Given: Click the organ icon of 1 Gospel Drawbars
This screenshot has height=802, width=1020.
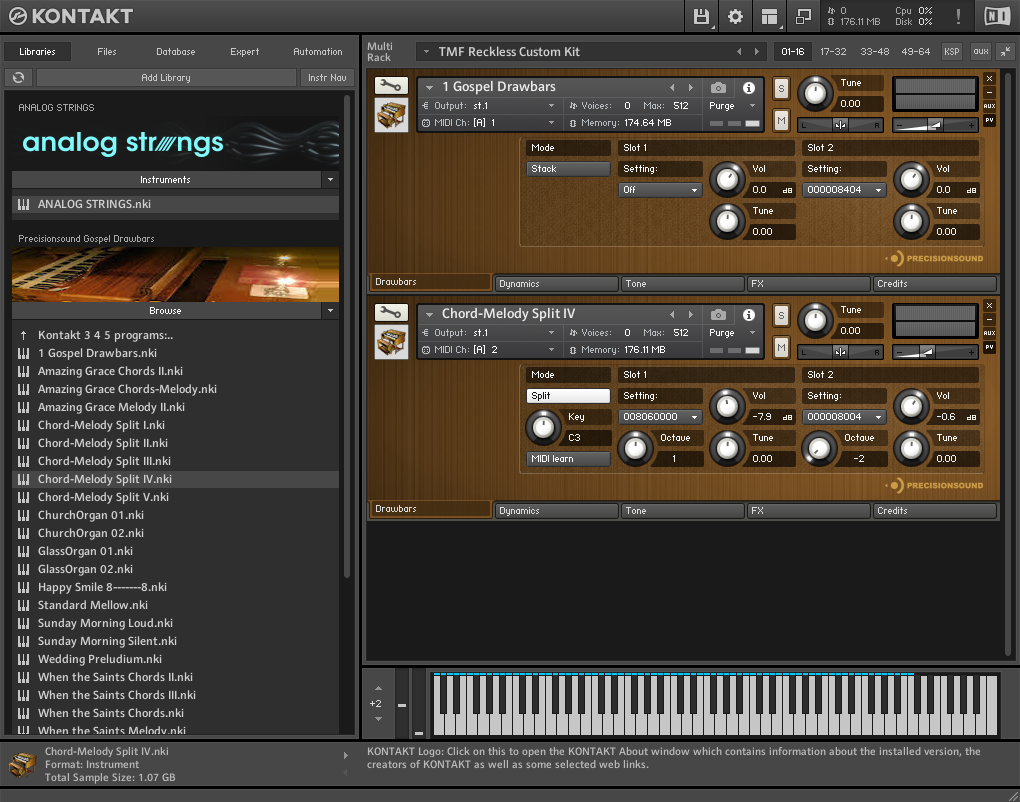Looking at the screenshot, I should click(x=391, y=115).
